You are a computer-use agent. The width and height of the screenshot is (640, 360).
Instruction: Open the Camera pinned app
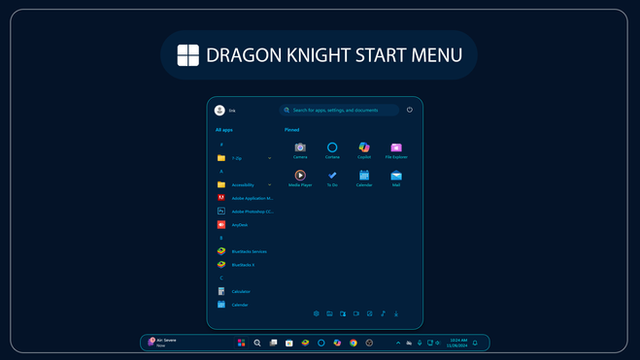300,150
